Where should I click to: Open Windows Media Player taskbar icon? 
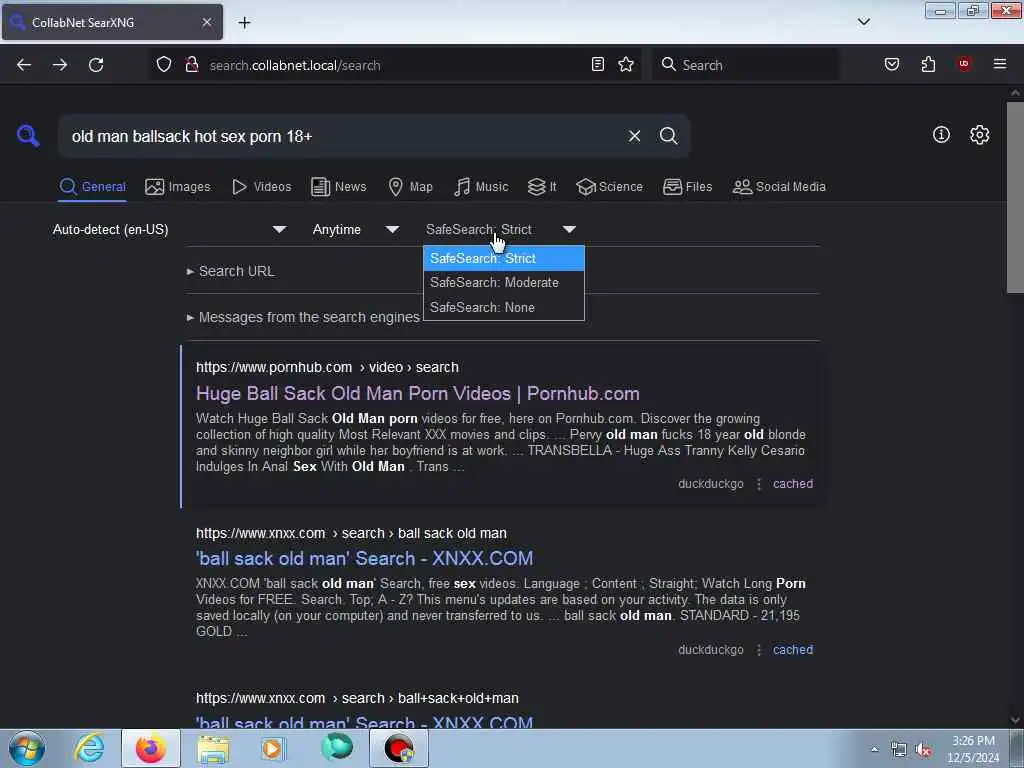click(273, 748)
